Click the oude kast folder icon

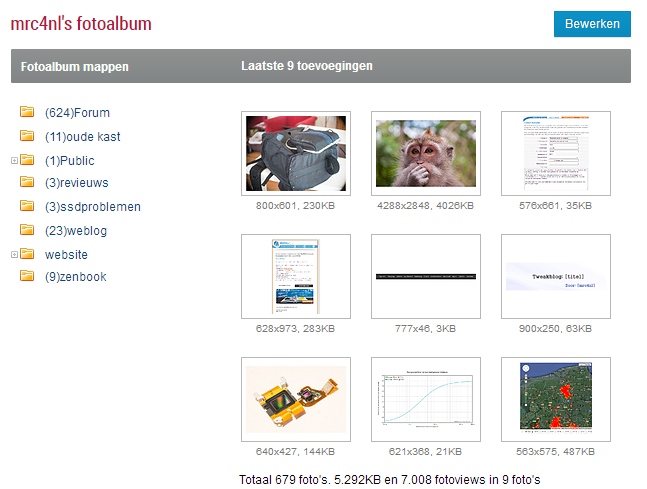[x=27, y=135]
